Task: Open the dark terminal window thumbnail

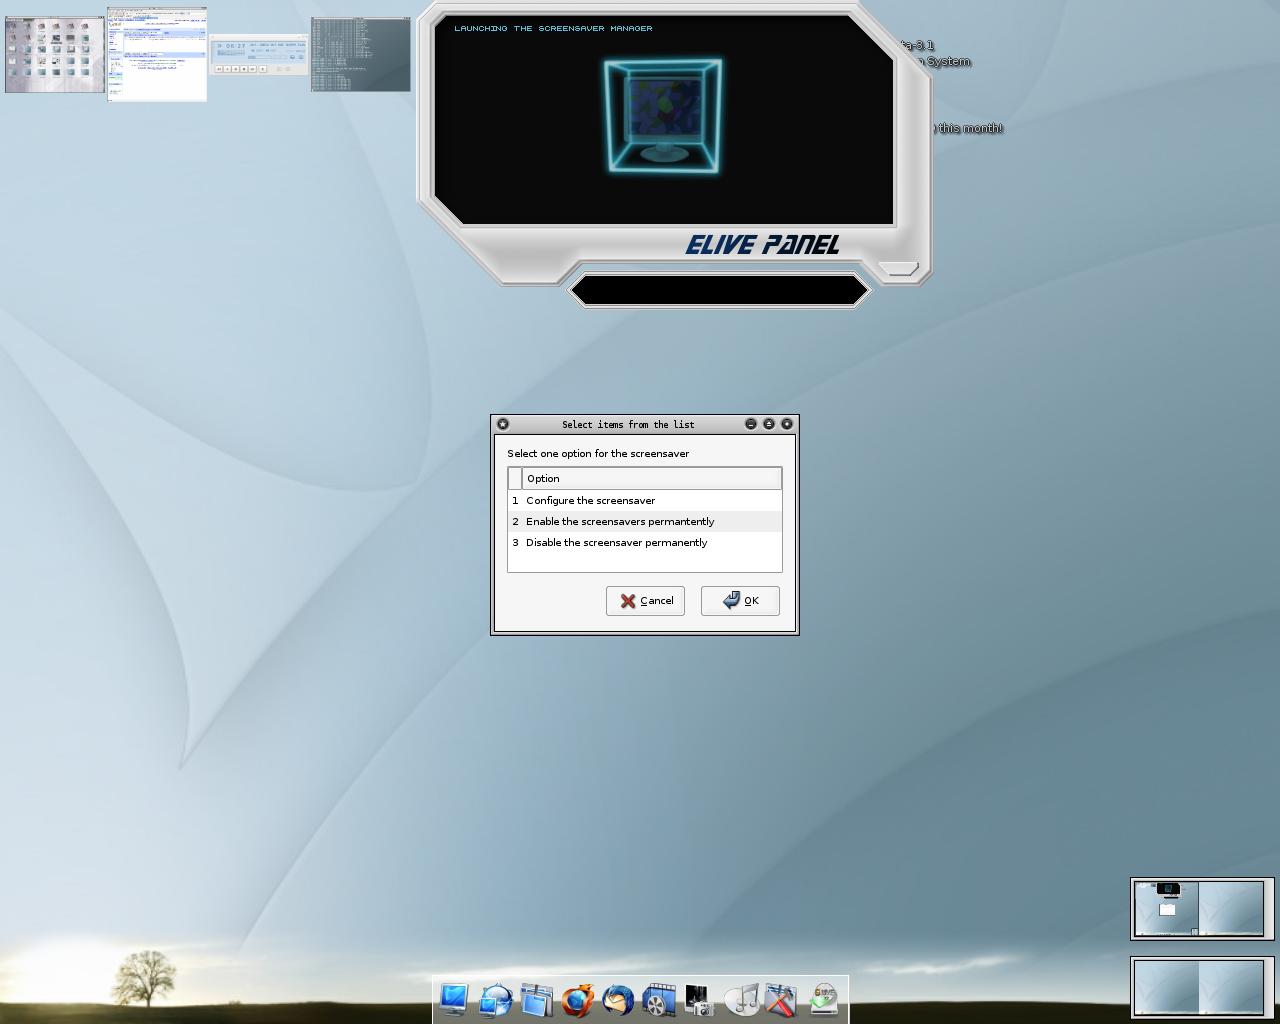Action: (361, 54)
